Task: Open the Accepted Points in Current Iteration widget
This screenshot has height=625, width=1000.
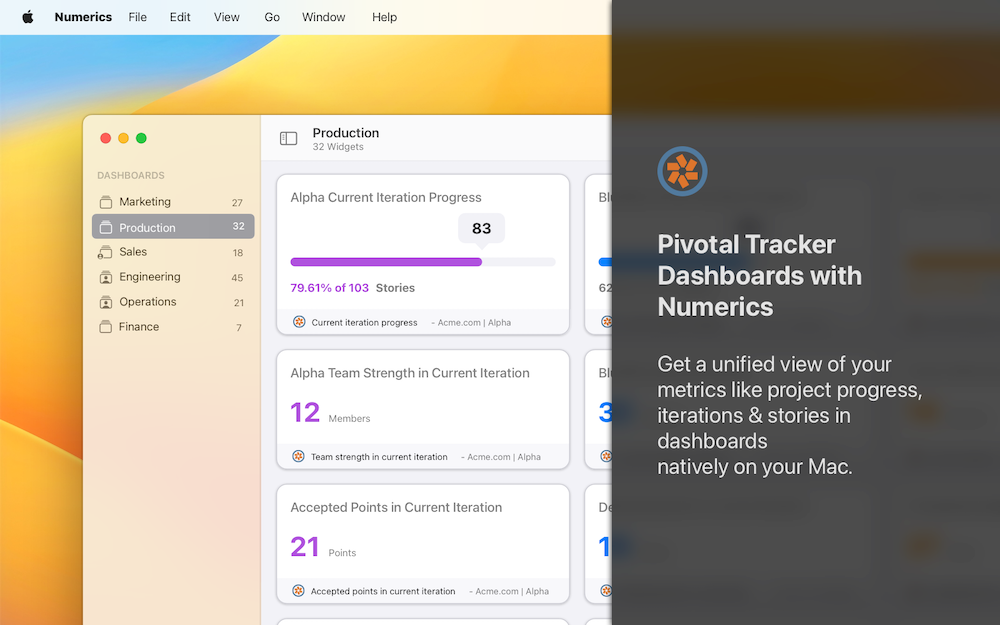Action: coord(423,544)
